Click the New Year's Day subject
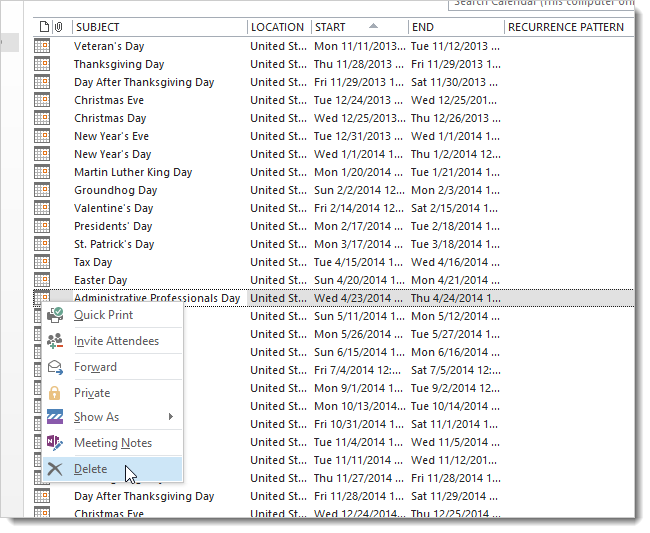Screen dimensions: 650x533 tap(113, 154)
